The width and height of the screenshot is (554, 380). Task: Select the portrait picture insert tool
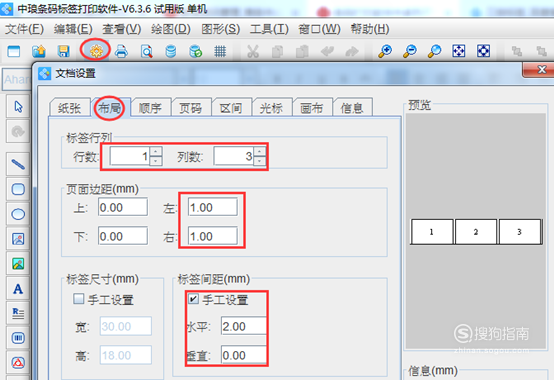pos(18,239)
